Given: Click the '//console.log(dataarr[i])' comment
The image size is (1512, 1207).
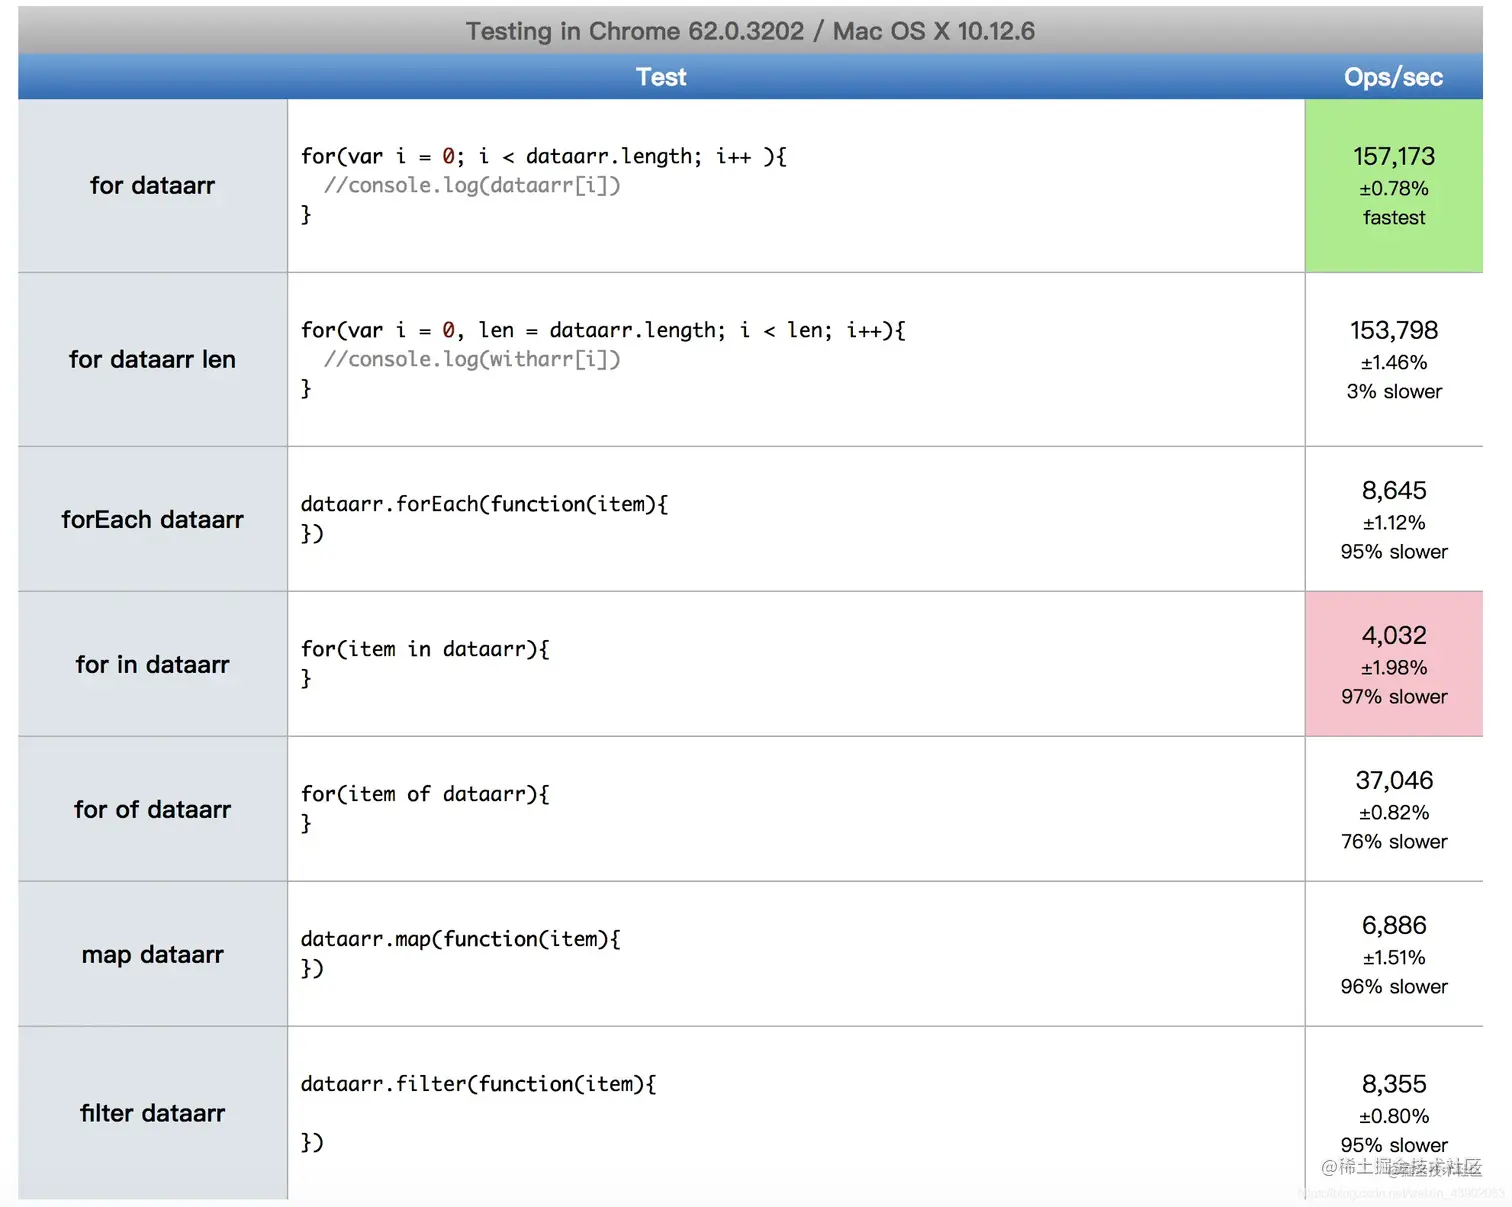Looking at the screenshot, I should coord(472,185).
